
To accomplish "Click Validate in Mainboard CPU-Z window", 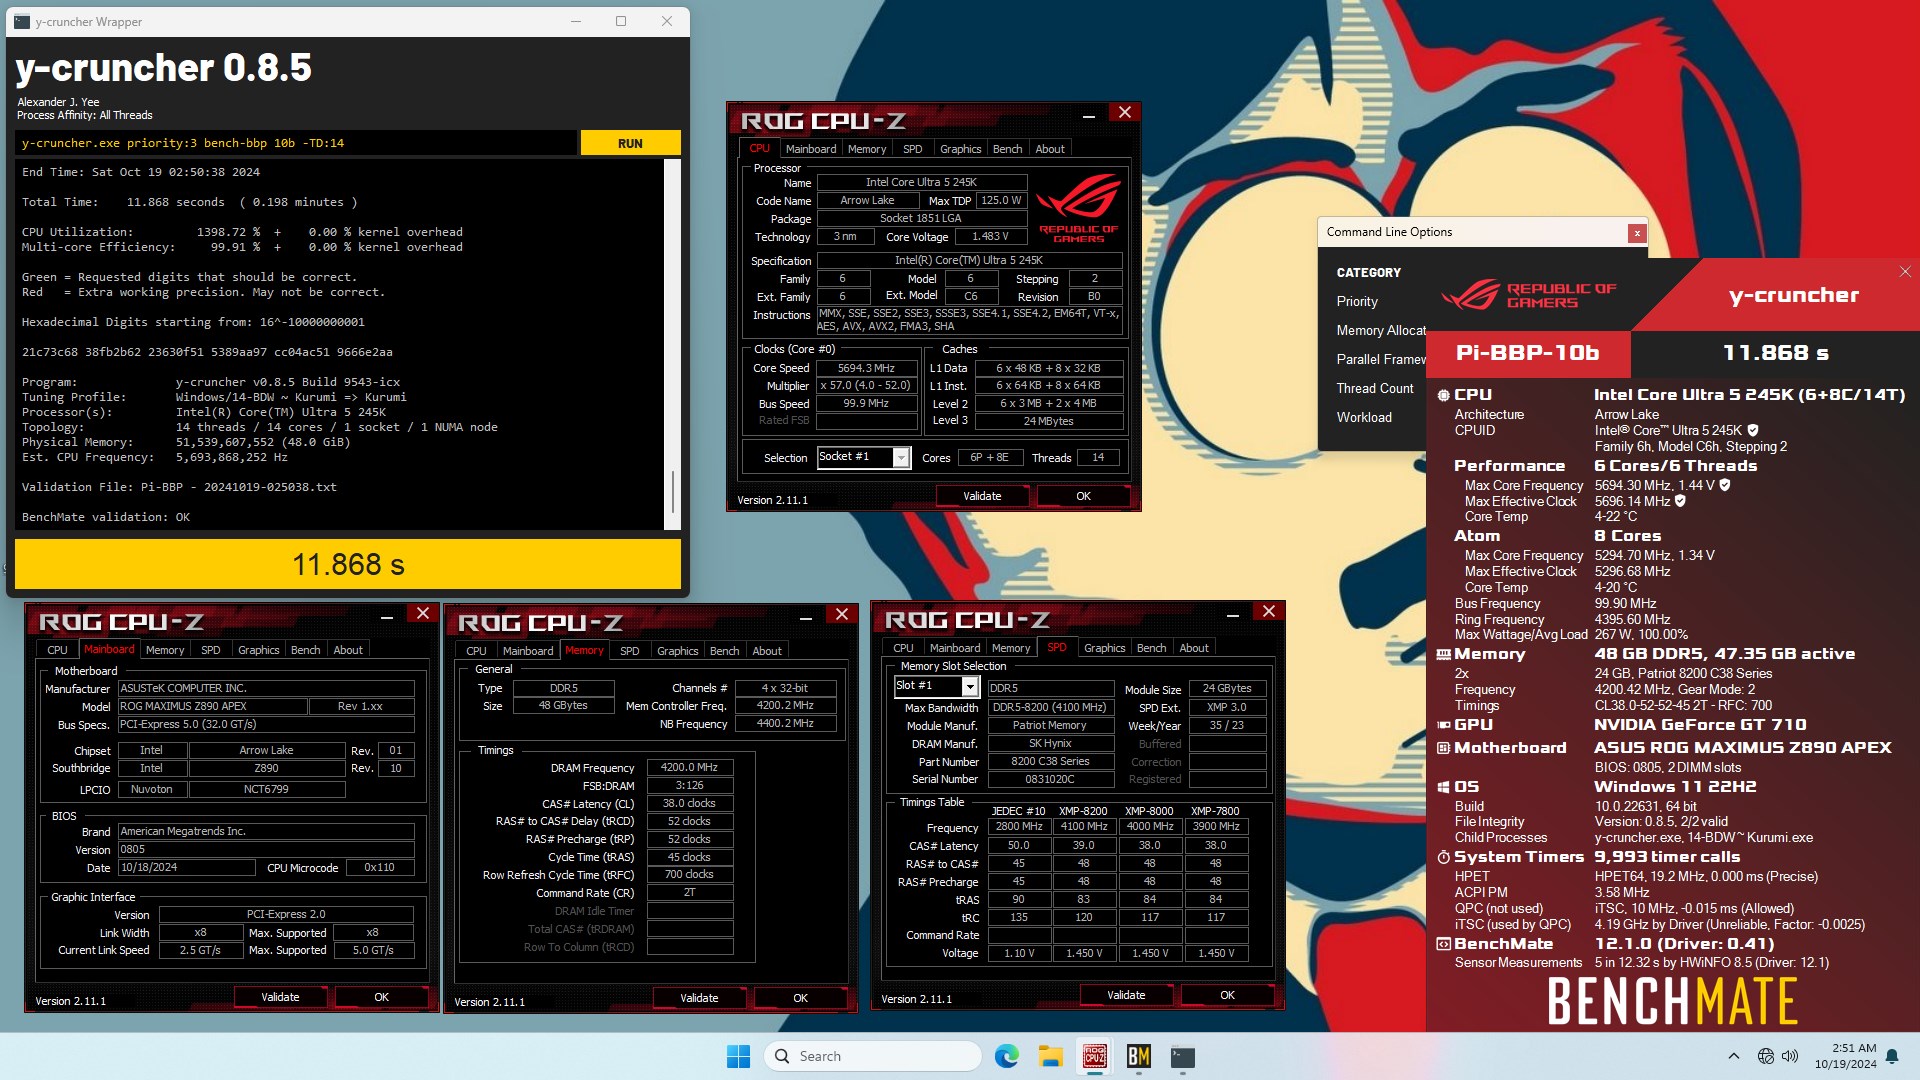I will [280, 997].
